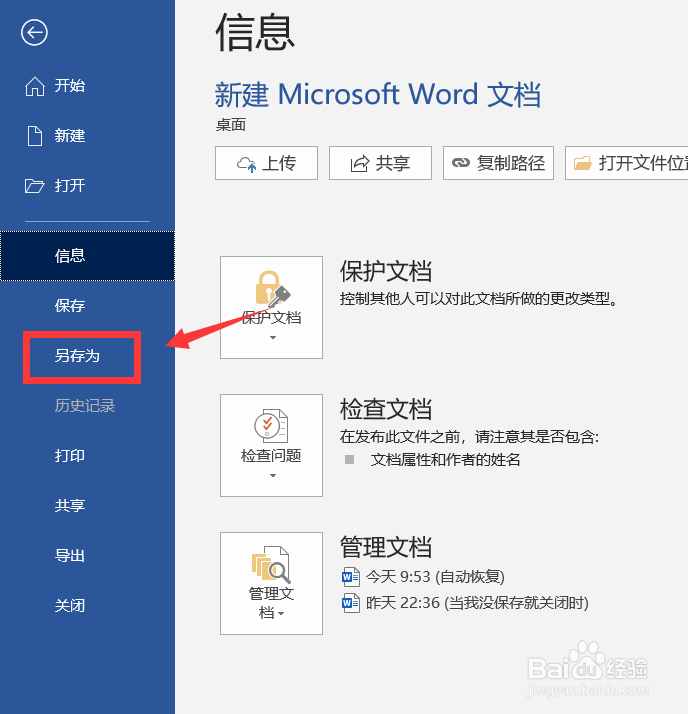Click the 管理文档 section heading
Screen dimensions: 688x714
(x=386, y=547)
